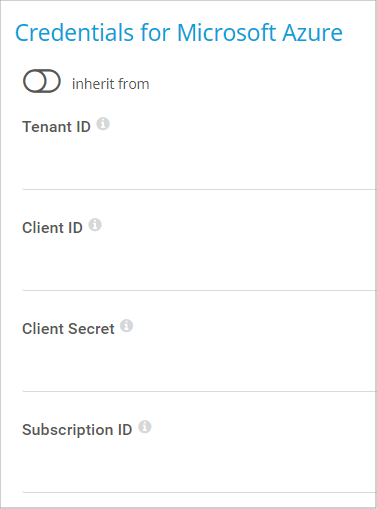
Task: Click the underline of the Client ID field
Action: [199, 290]
